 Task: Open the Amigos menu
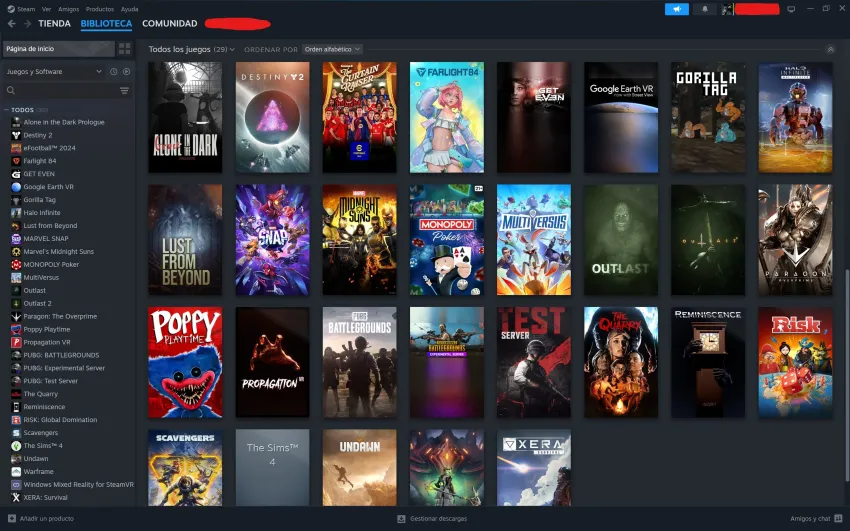tap(68, 8)
